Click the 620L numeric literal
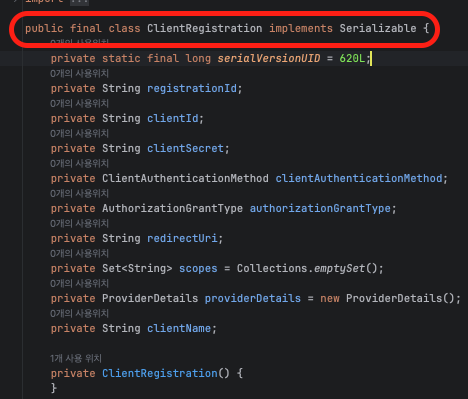This screenshot has height=399, width=468. tap(352, 58)
